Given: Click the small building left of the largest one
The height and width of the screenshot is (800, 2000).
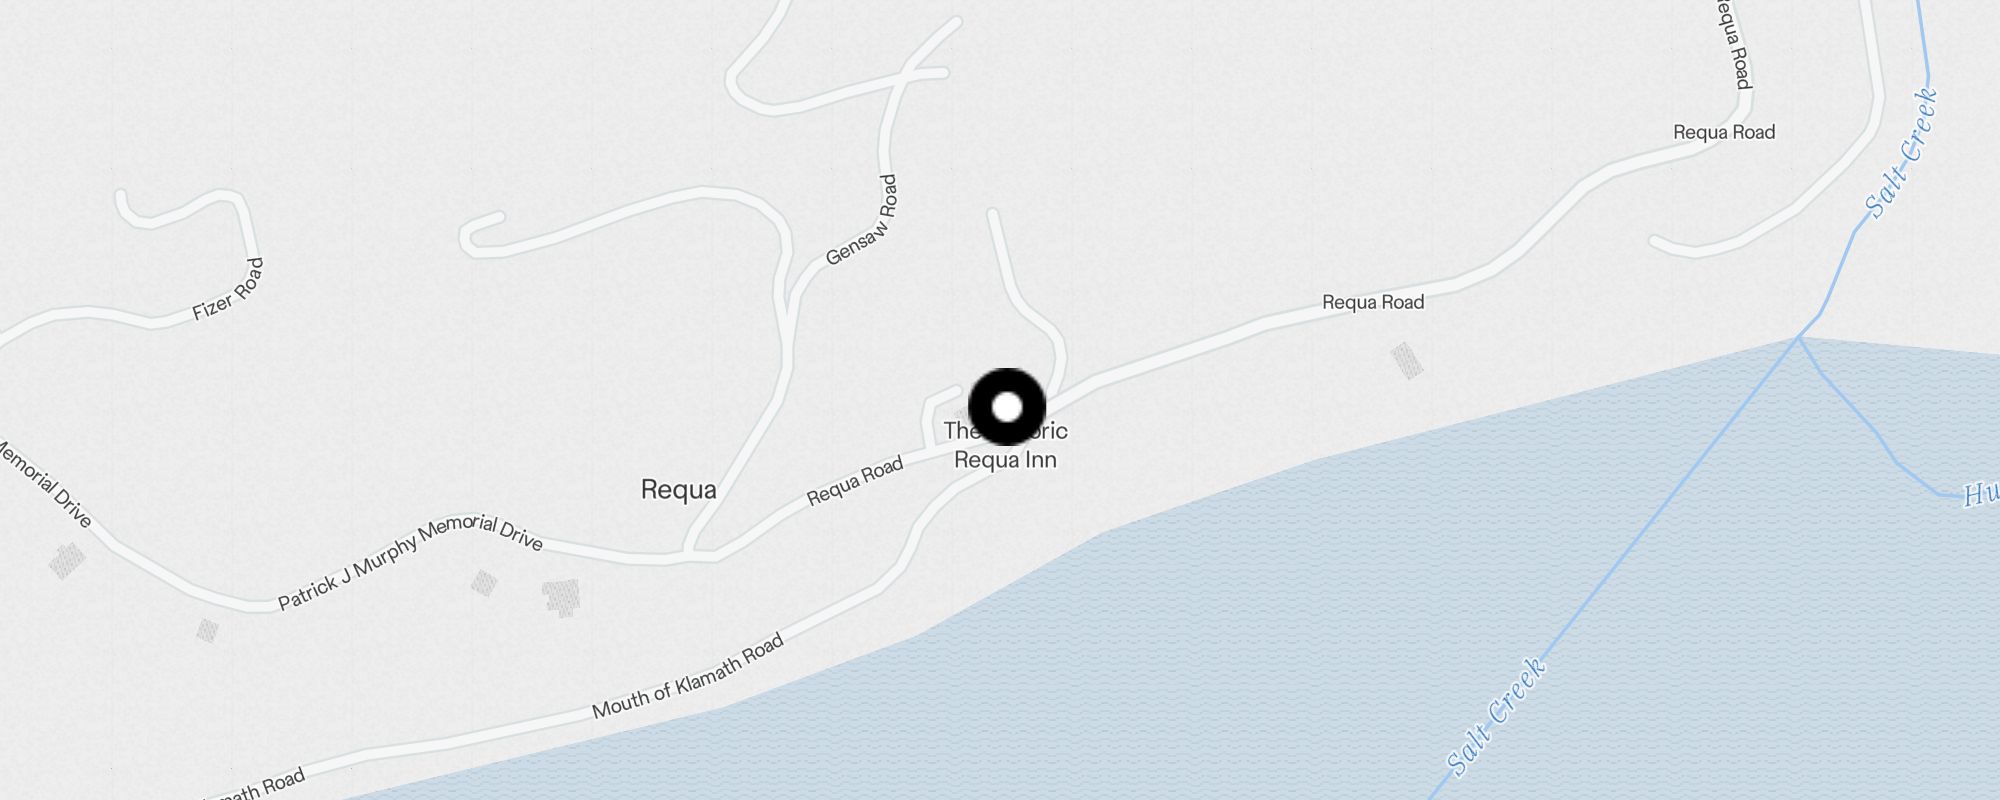Looking at the screenshot, I should [484, 582].
